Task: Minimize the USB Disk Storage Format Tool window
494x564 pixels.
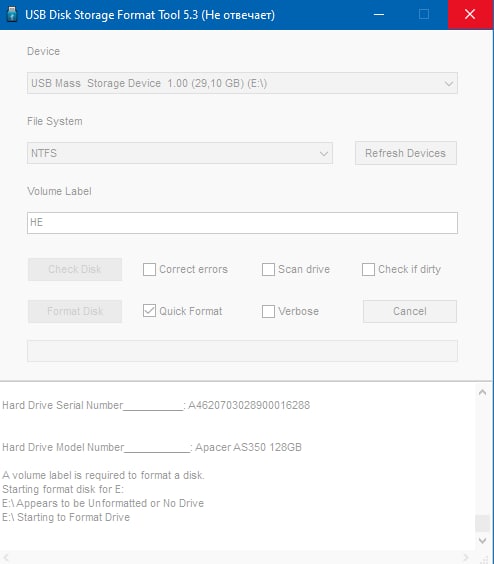Action: click(x=379, y=14)
